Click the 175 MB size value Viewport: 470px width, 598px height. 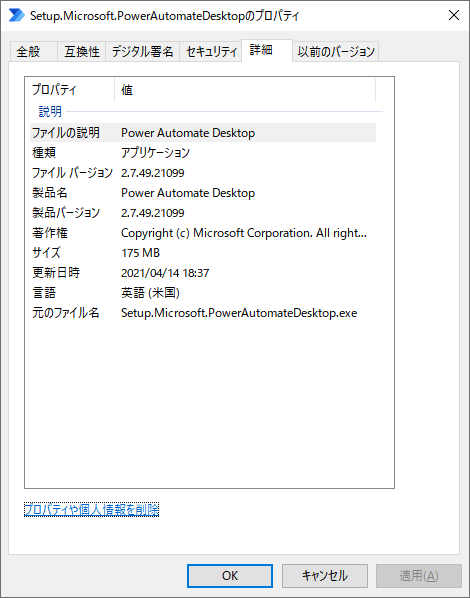(140, 253)
